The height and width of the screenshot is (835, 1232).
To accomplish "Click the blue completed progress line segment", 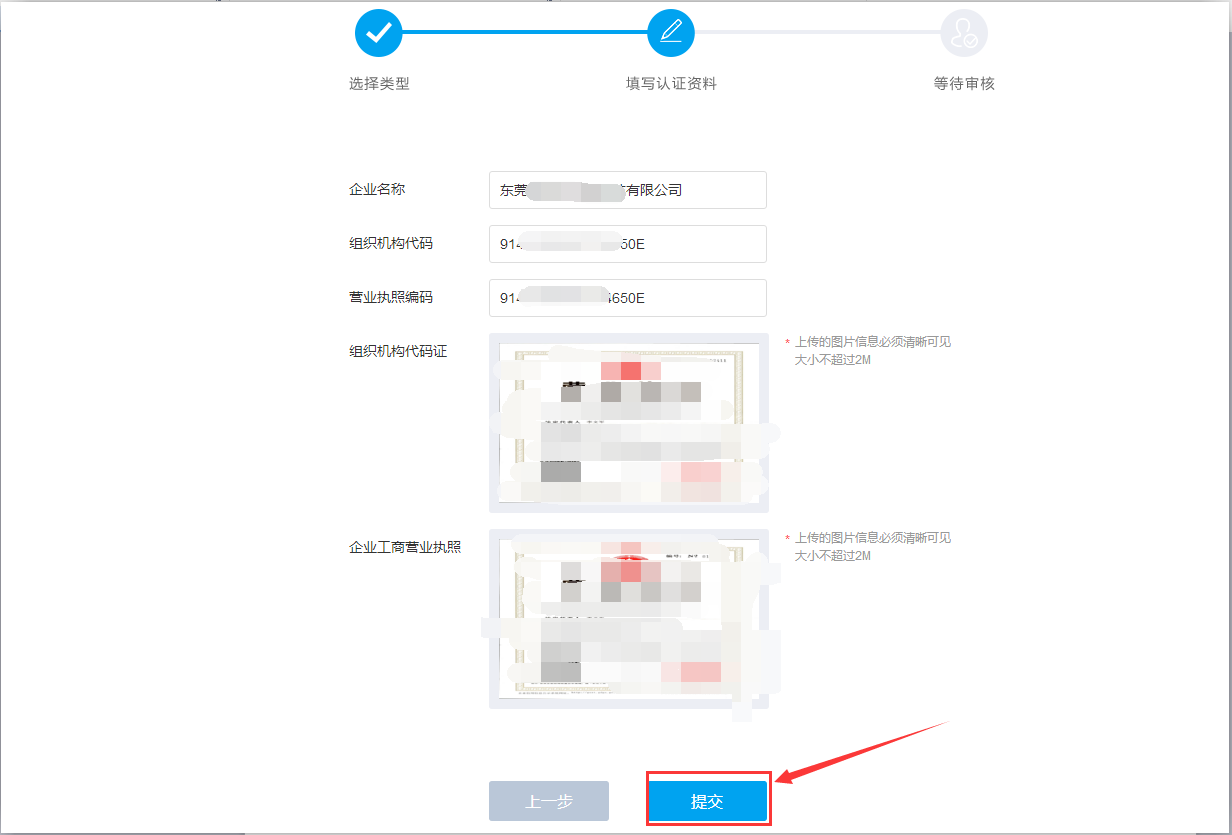I will pyautogui.click(x=524, y=33).
